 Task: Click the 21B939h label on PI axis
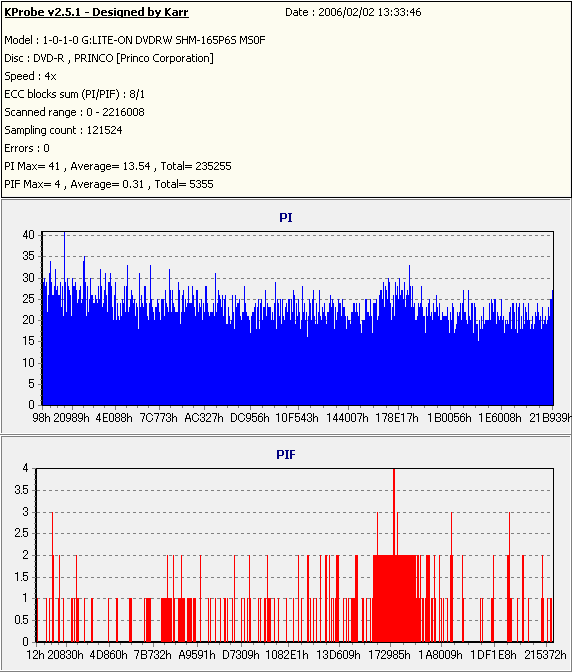coord(550,418)
